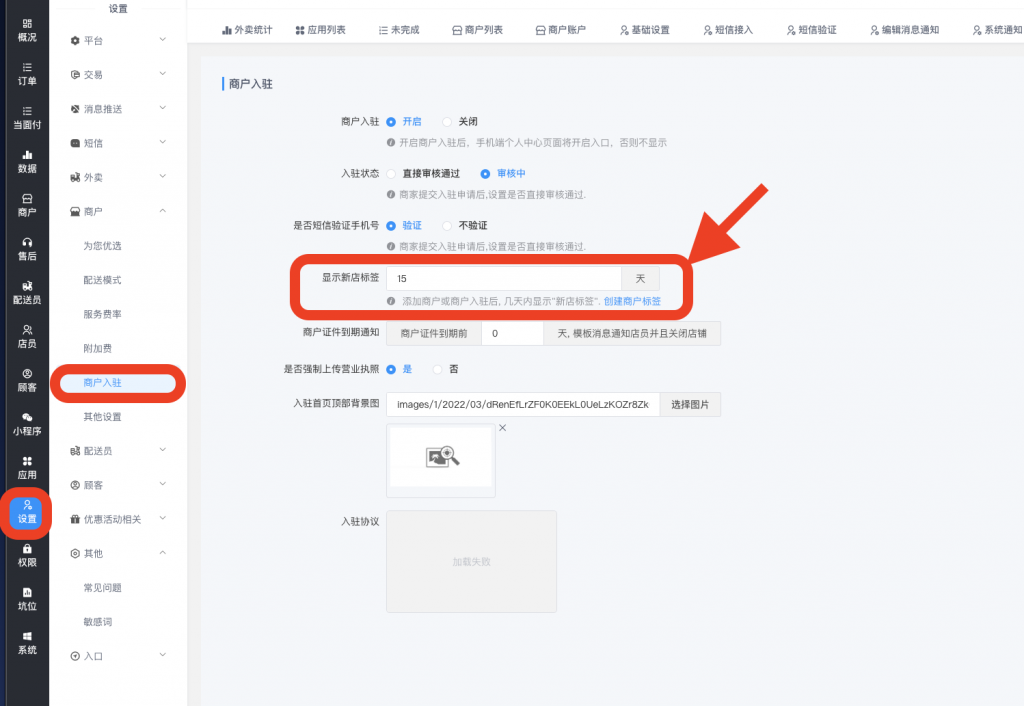Open 概况 overview icon in left sidebar
The height and width of the screenshot is (706, 1024).
[27, 29]
